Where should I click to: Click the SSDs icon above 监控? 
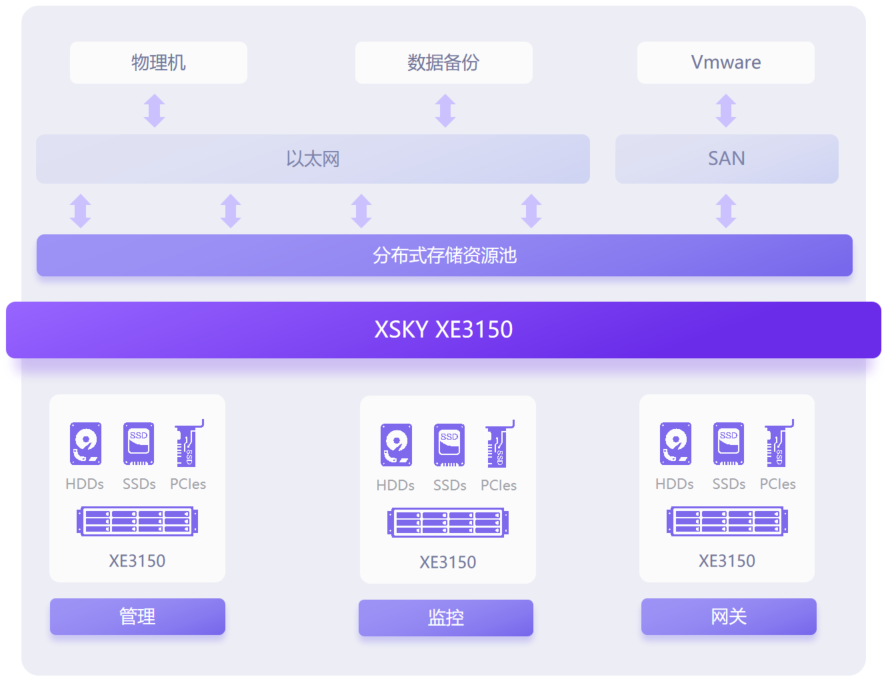[450, 445]
